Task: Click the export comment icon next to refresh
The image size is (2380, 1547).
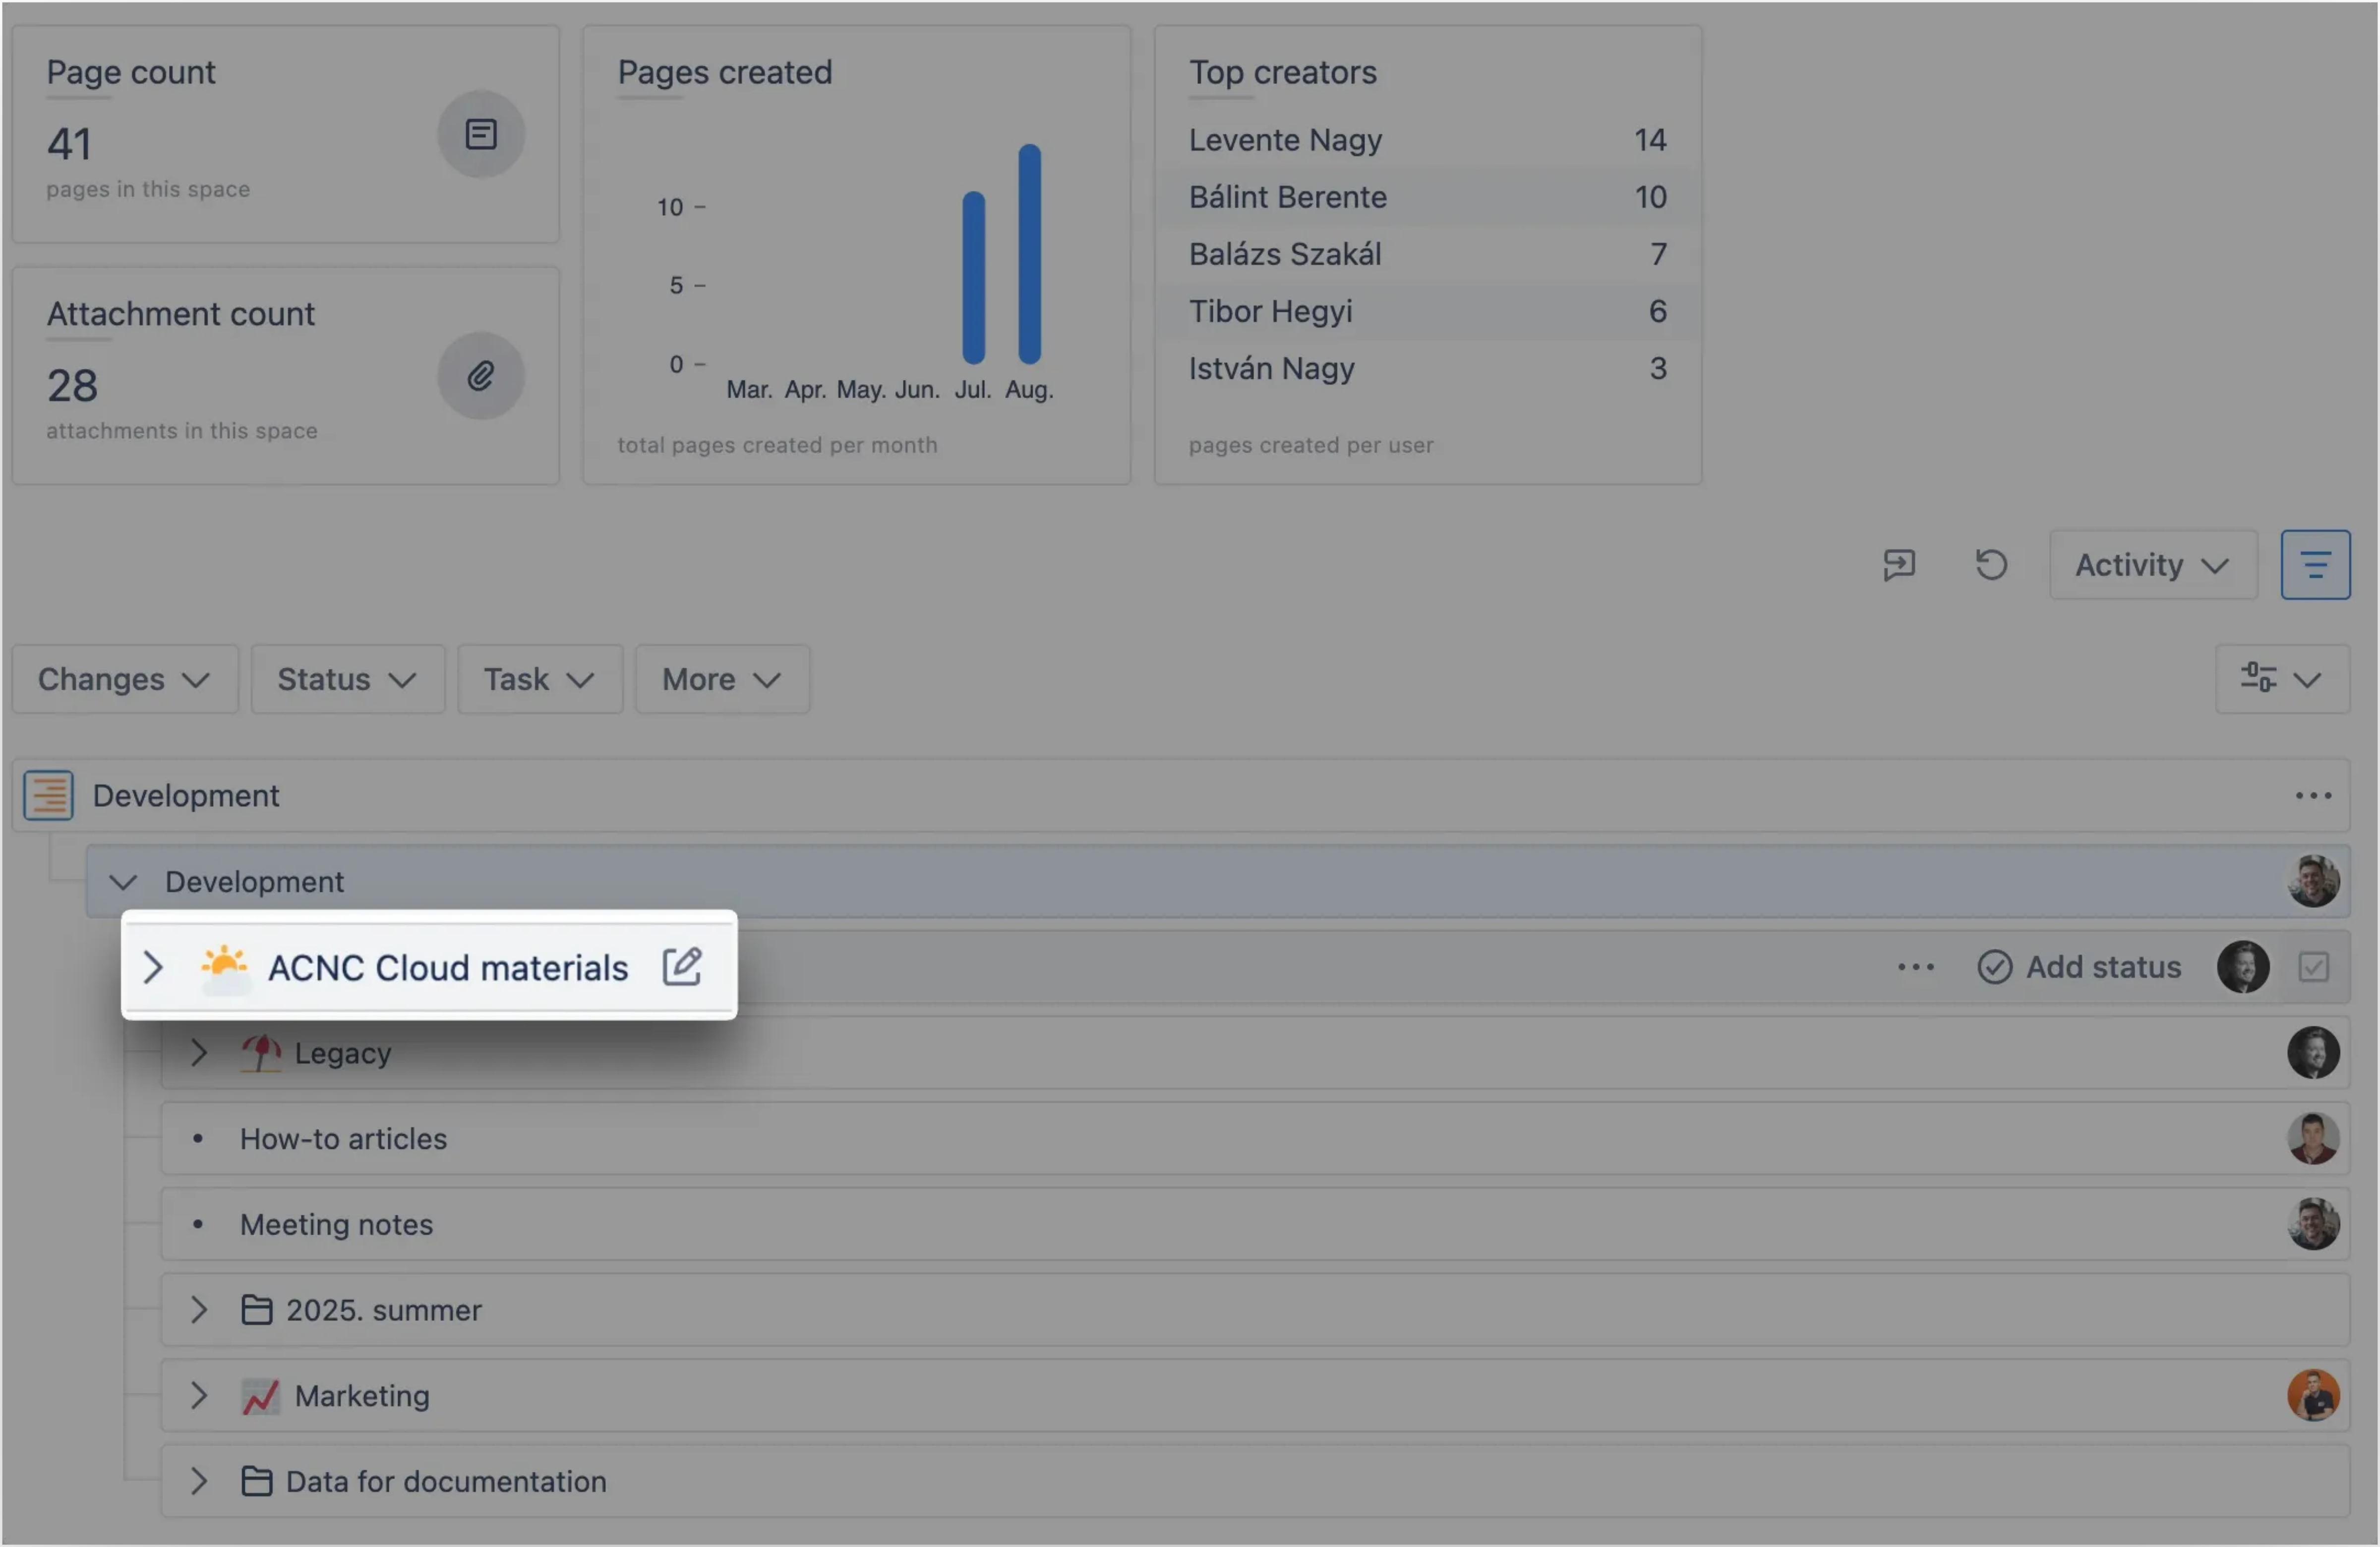Action: pos(1898,565)
